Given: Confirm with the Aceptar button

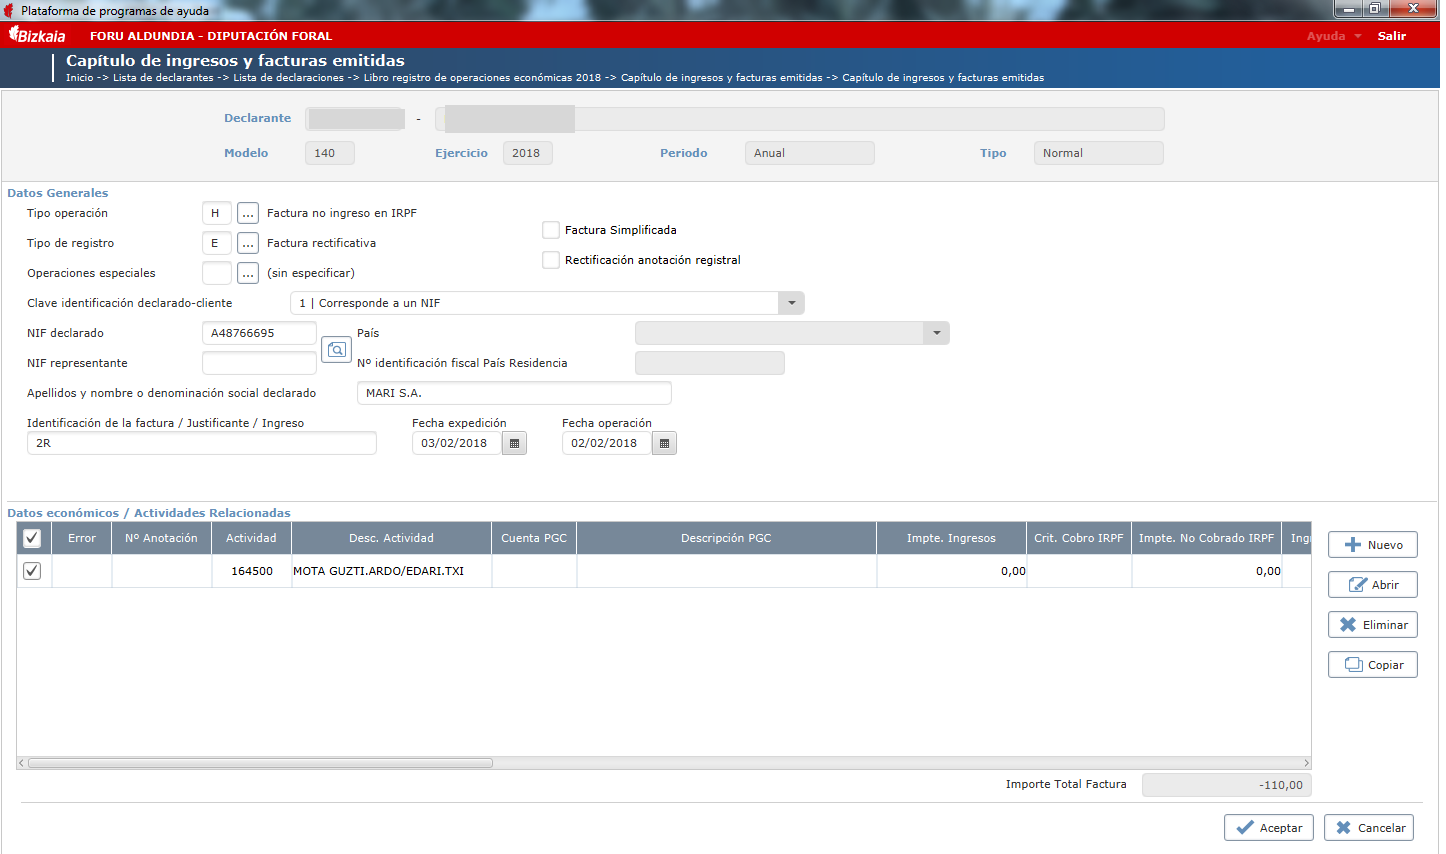Looking at the screenshot, I should click(1269, 828).
